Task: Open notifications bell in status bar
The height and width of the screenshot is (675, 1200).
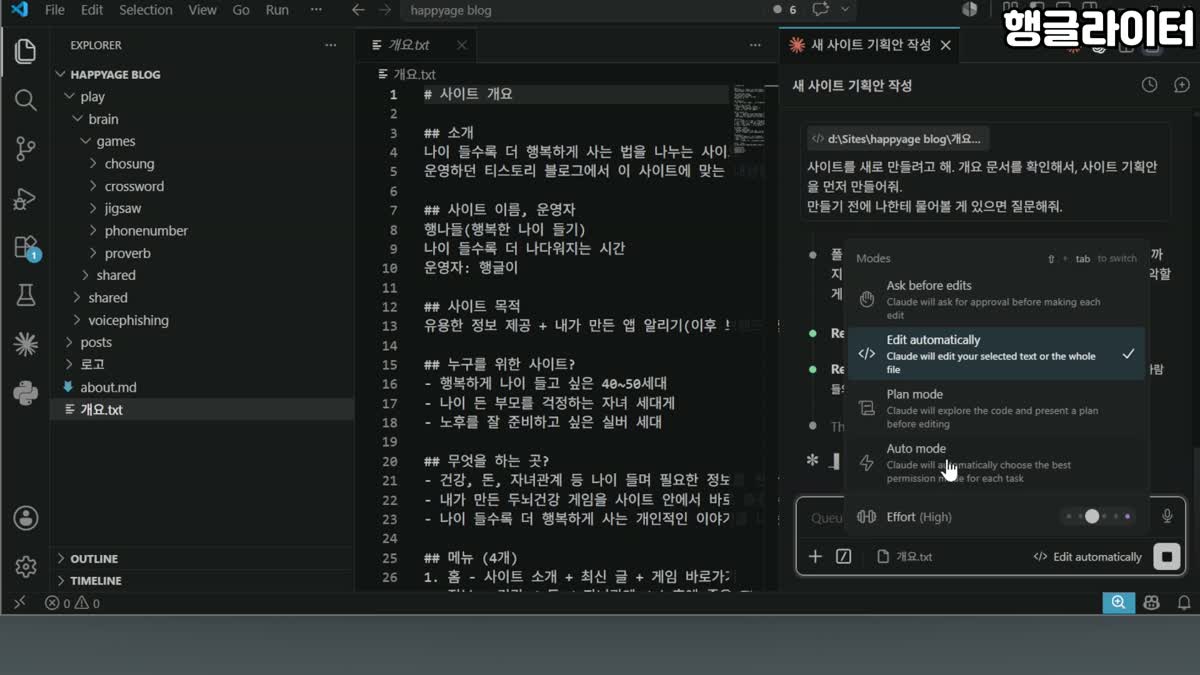Action: click(x=1184, y=603)
